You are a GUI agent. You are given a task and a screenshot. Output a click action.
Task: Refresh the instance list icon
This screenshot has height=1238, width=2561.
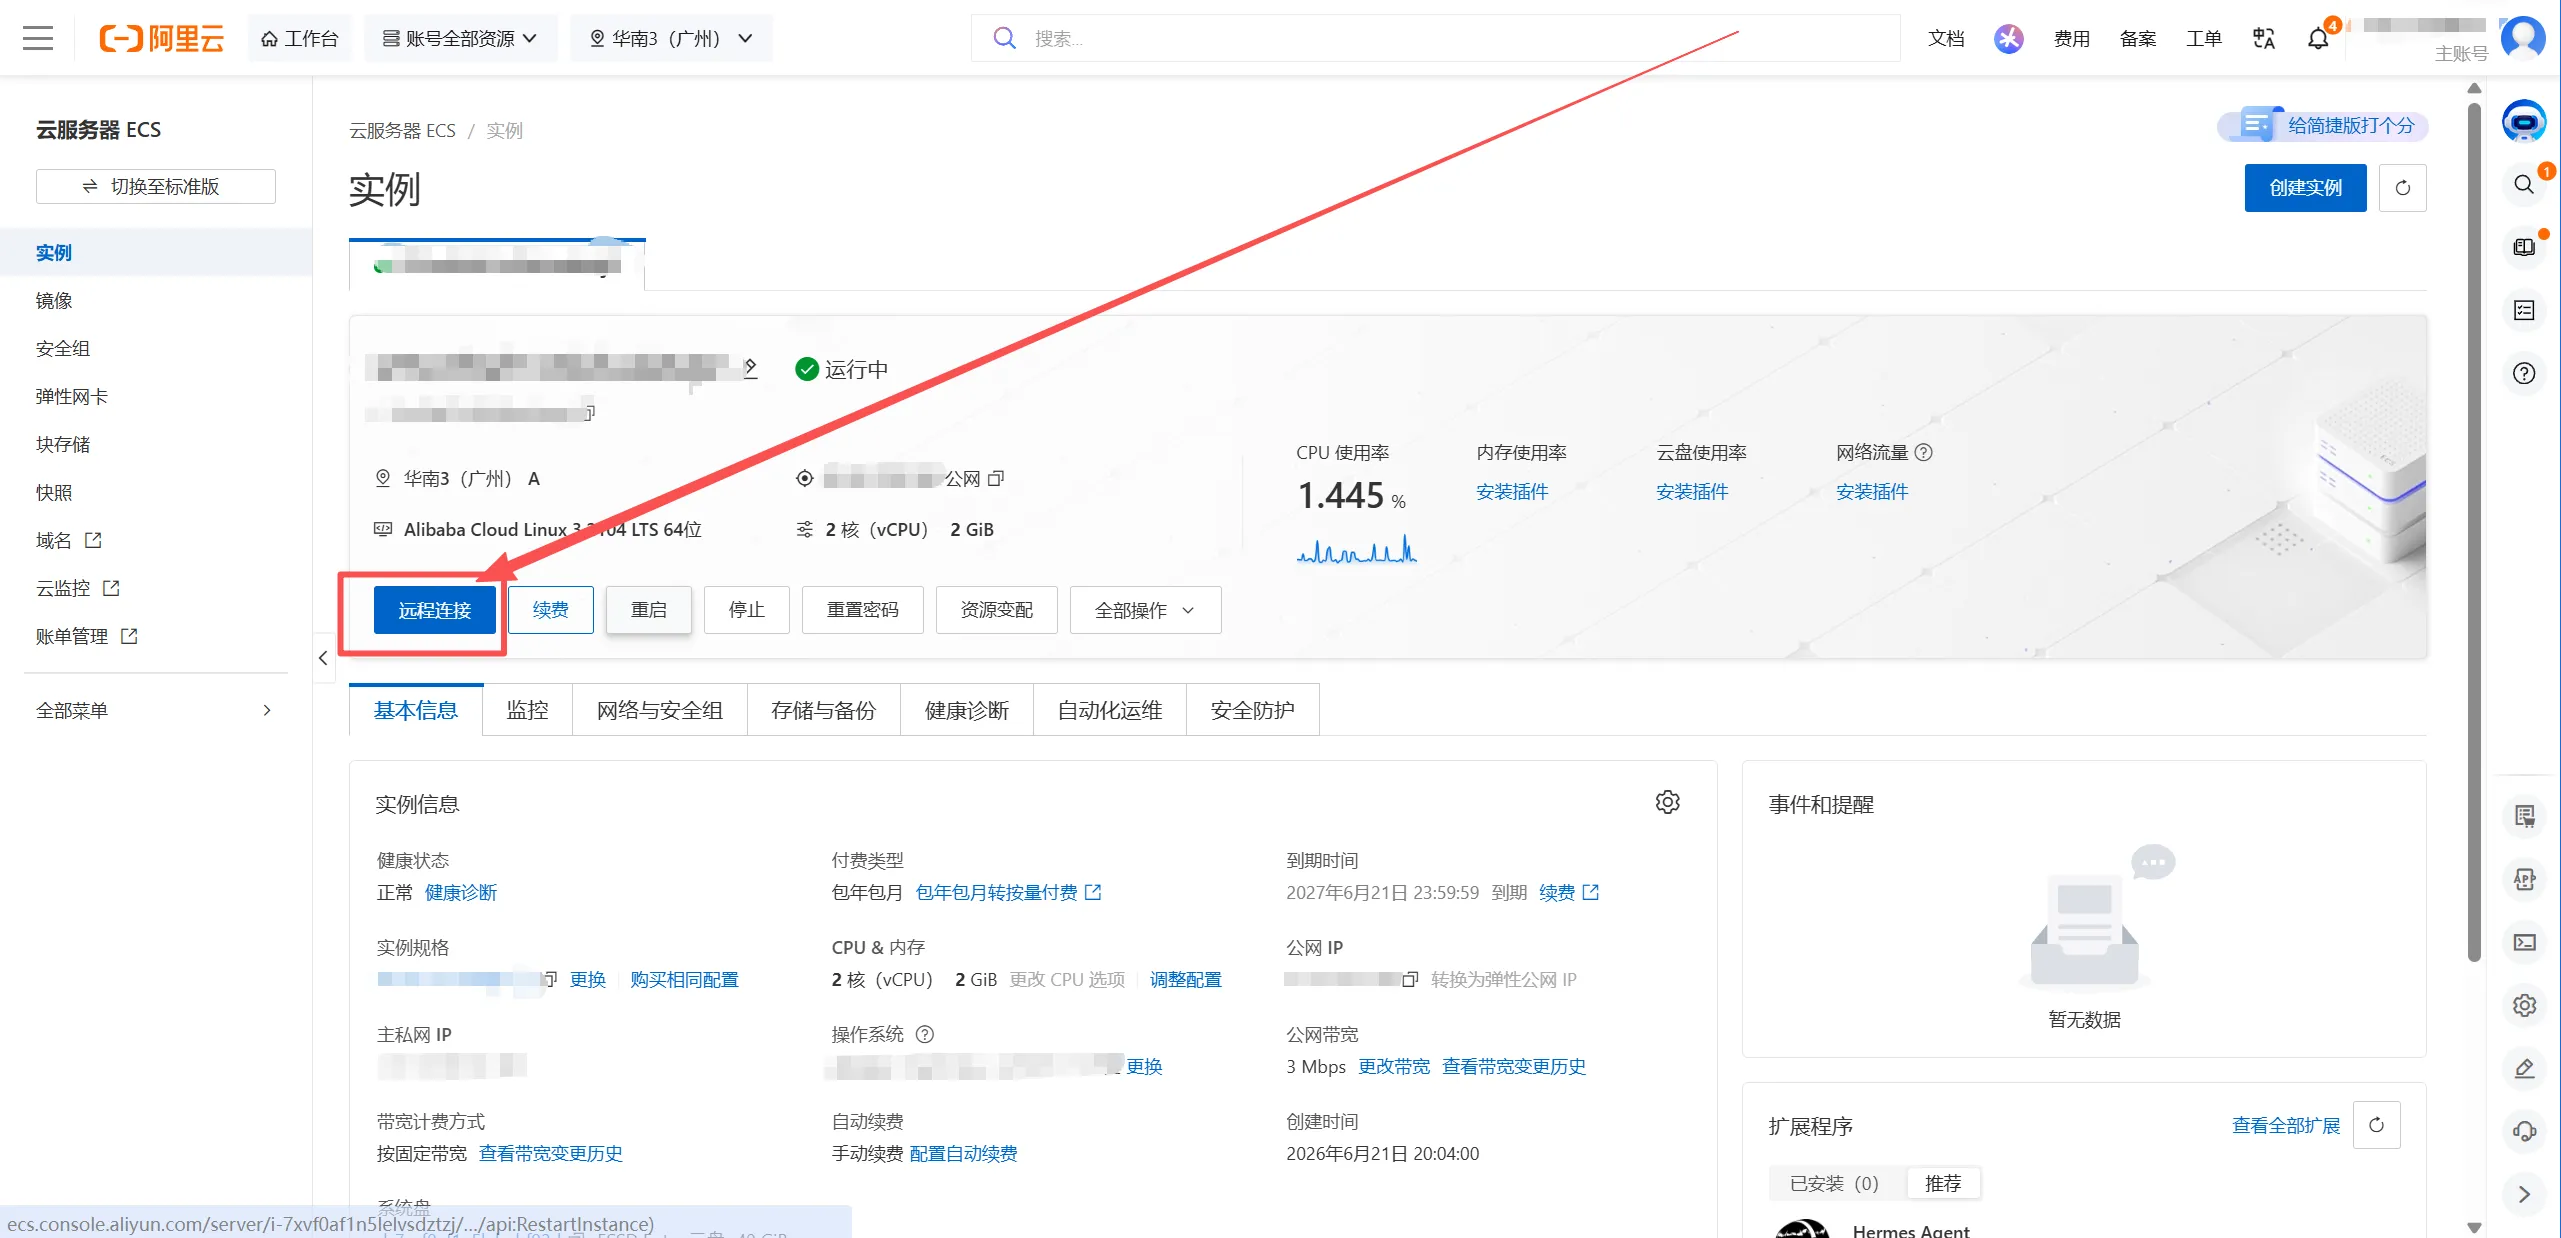pyautogui.click(x=2402, y=188)
